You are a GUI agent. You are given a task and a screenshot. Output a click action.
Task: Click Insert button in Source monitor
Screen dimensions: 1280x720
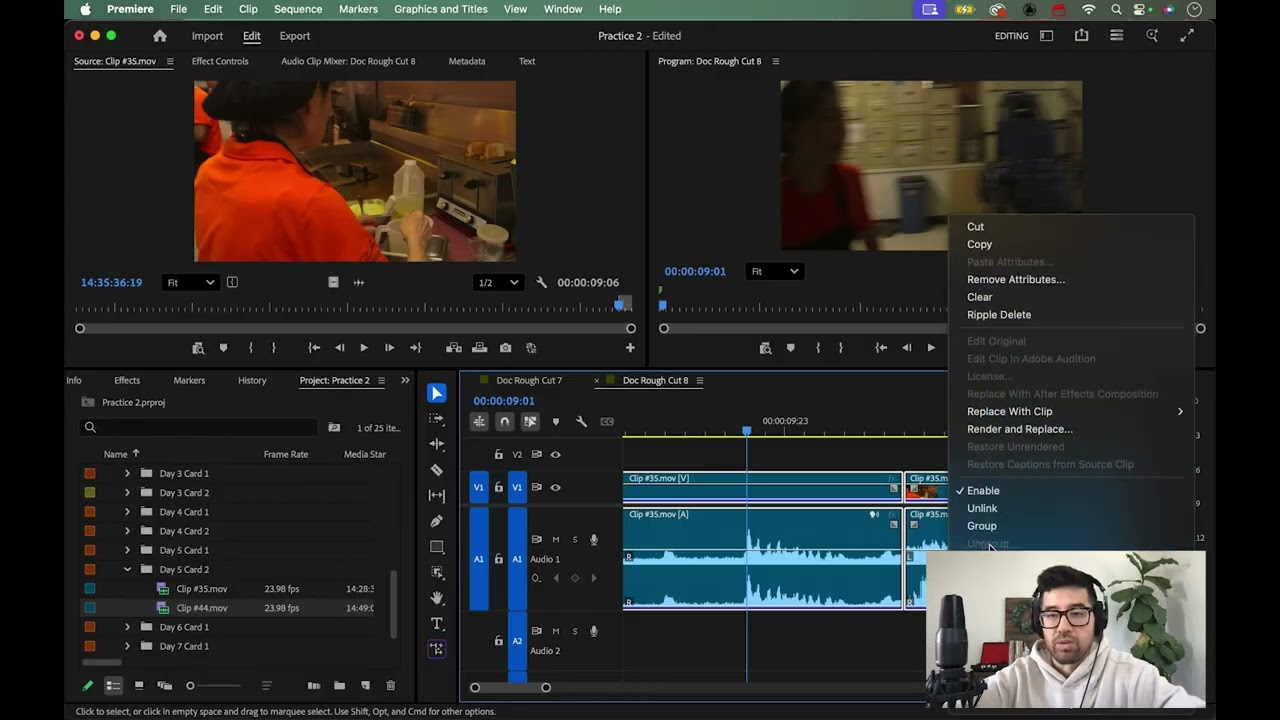click(454, 348)
